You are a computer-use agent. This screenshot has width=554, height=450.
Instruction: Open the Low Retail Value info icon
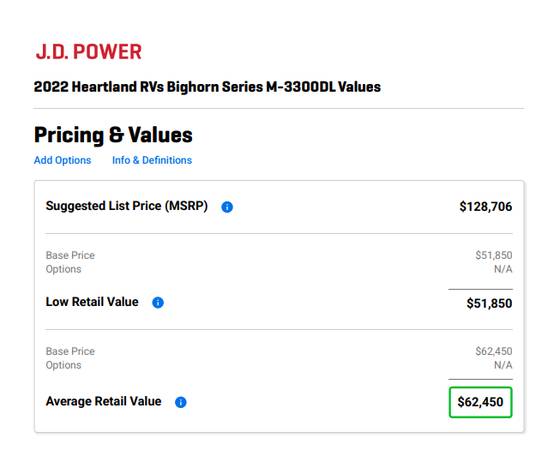click(x=158, y=303)
